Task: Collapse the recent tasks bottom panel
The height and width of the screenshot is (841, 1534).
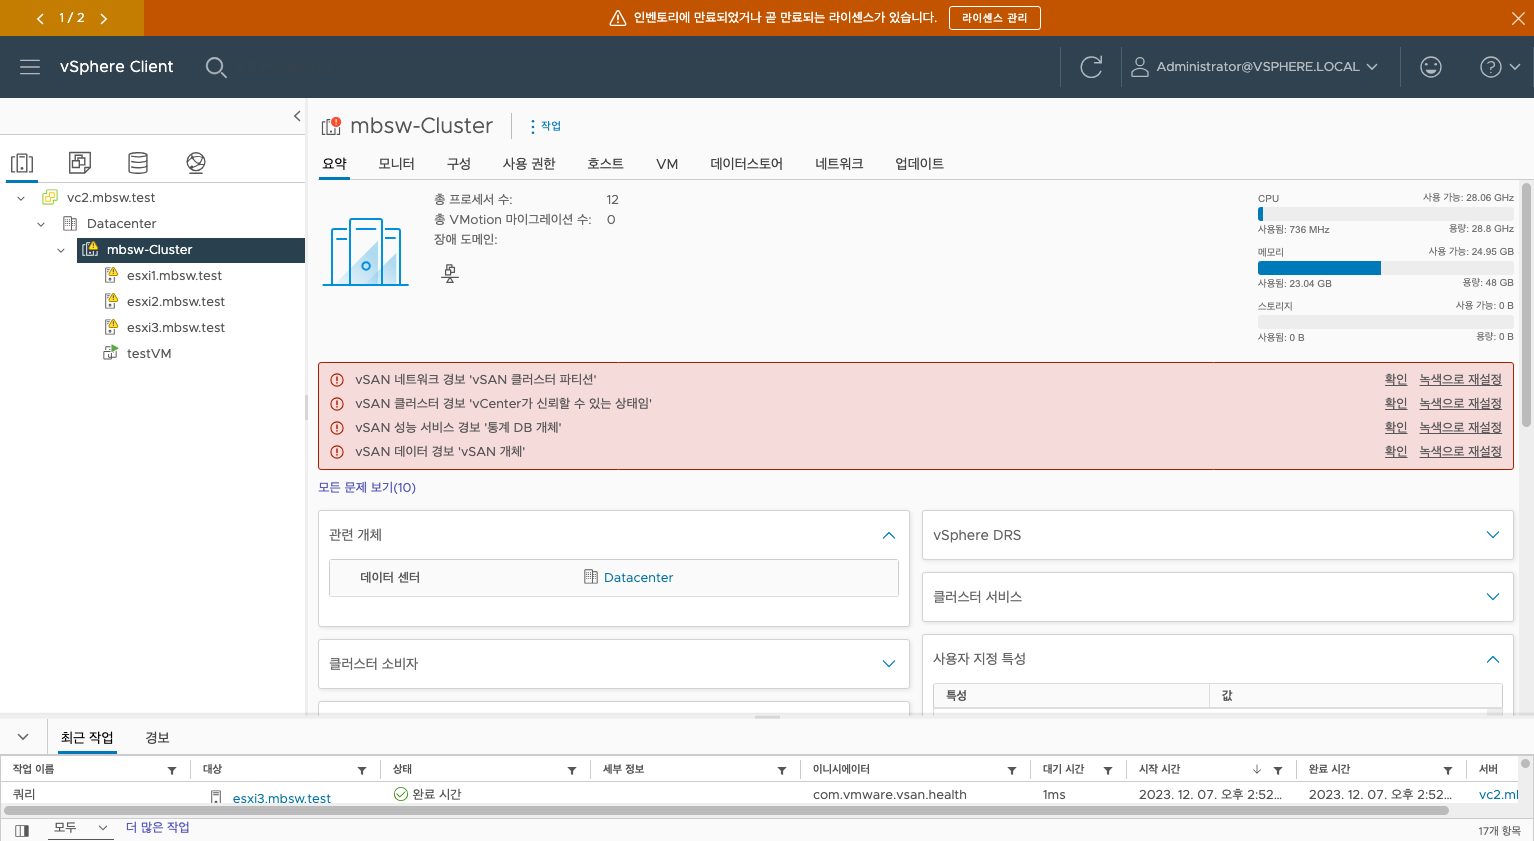Action: tap(23, 737)
